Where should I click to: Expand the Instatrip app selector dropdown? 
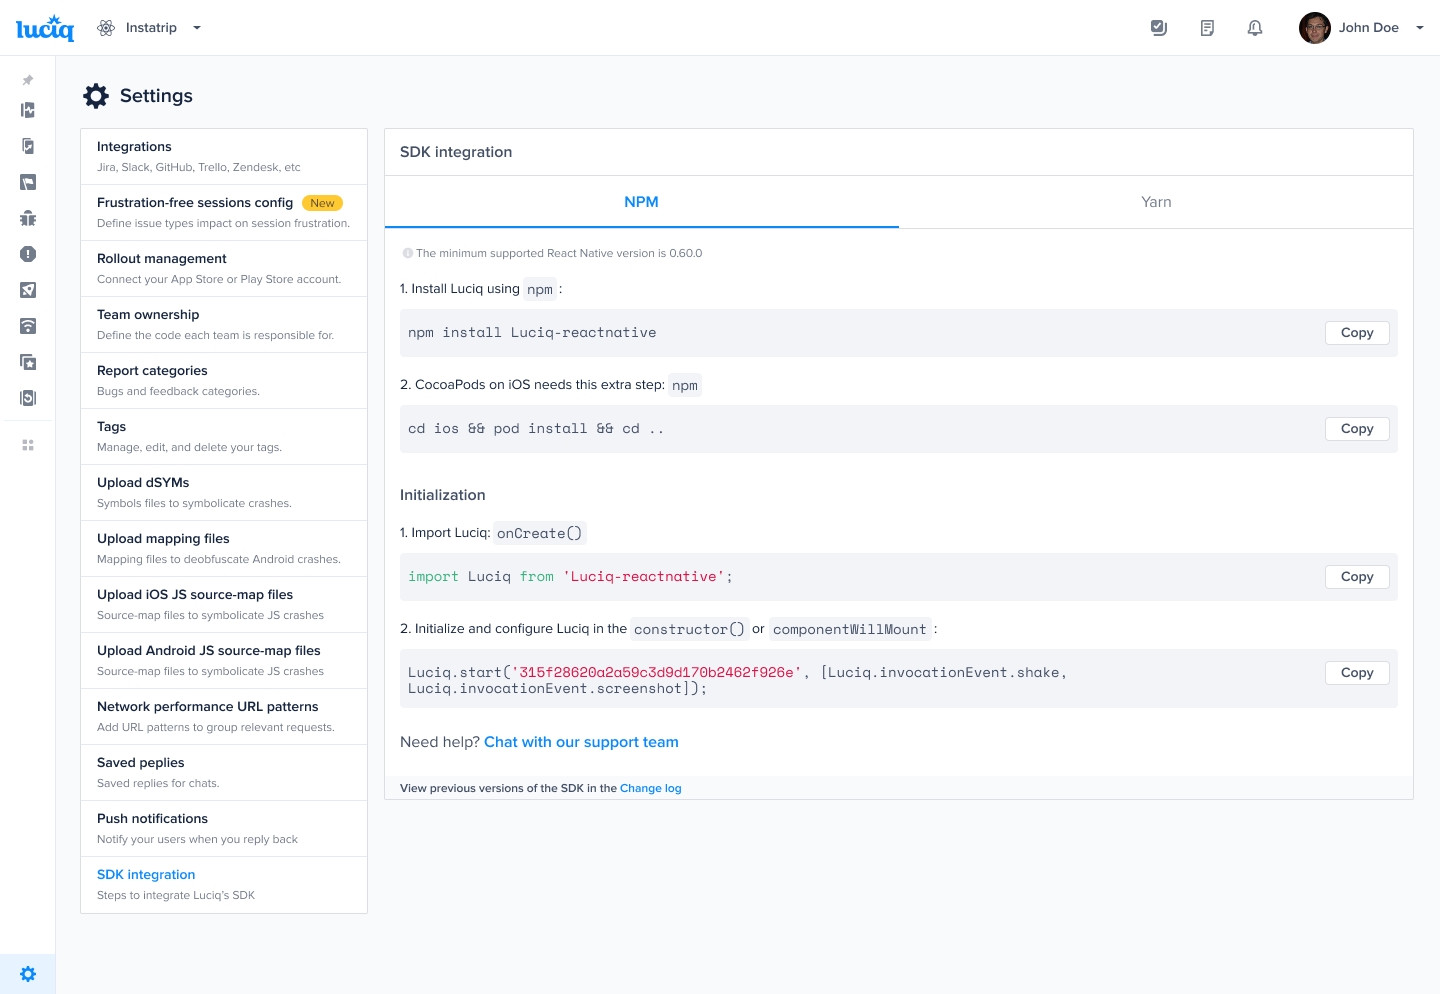tap(197, 28)
